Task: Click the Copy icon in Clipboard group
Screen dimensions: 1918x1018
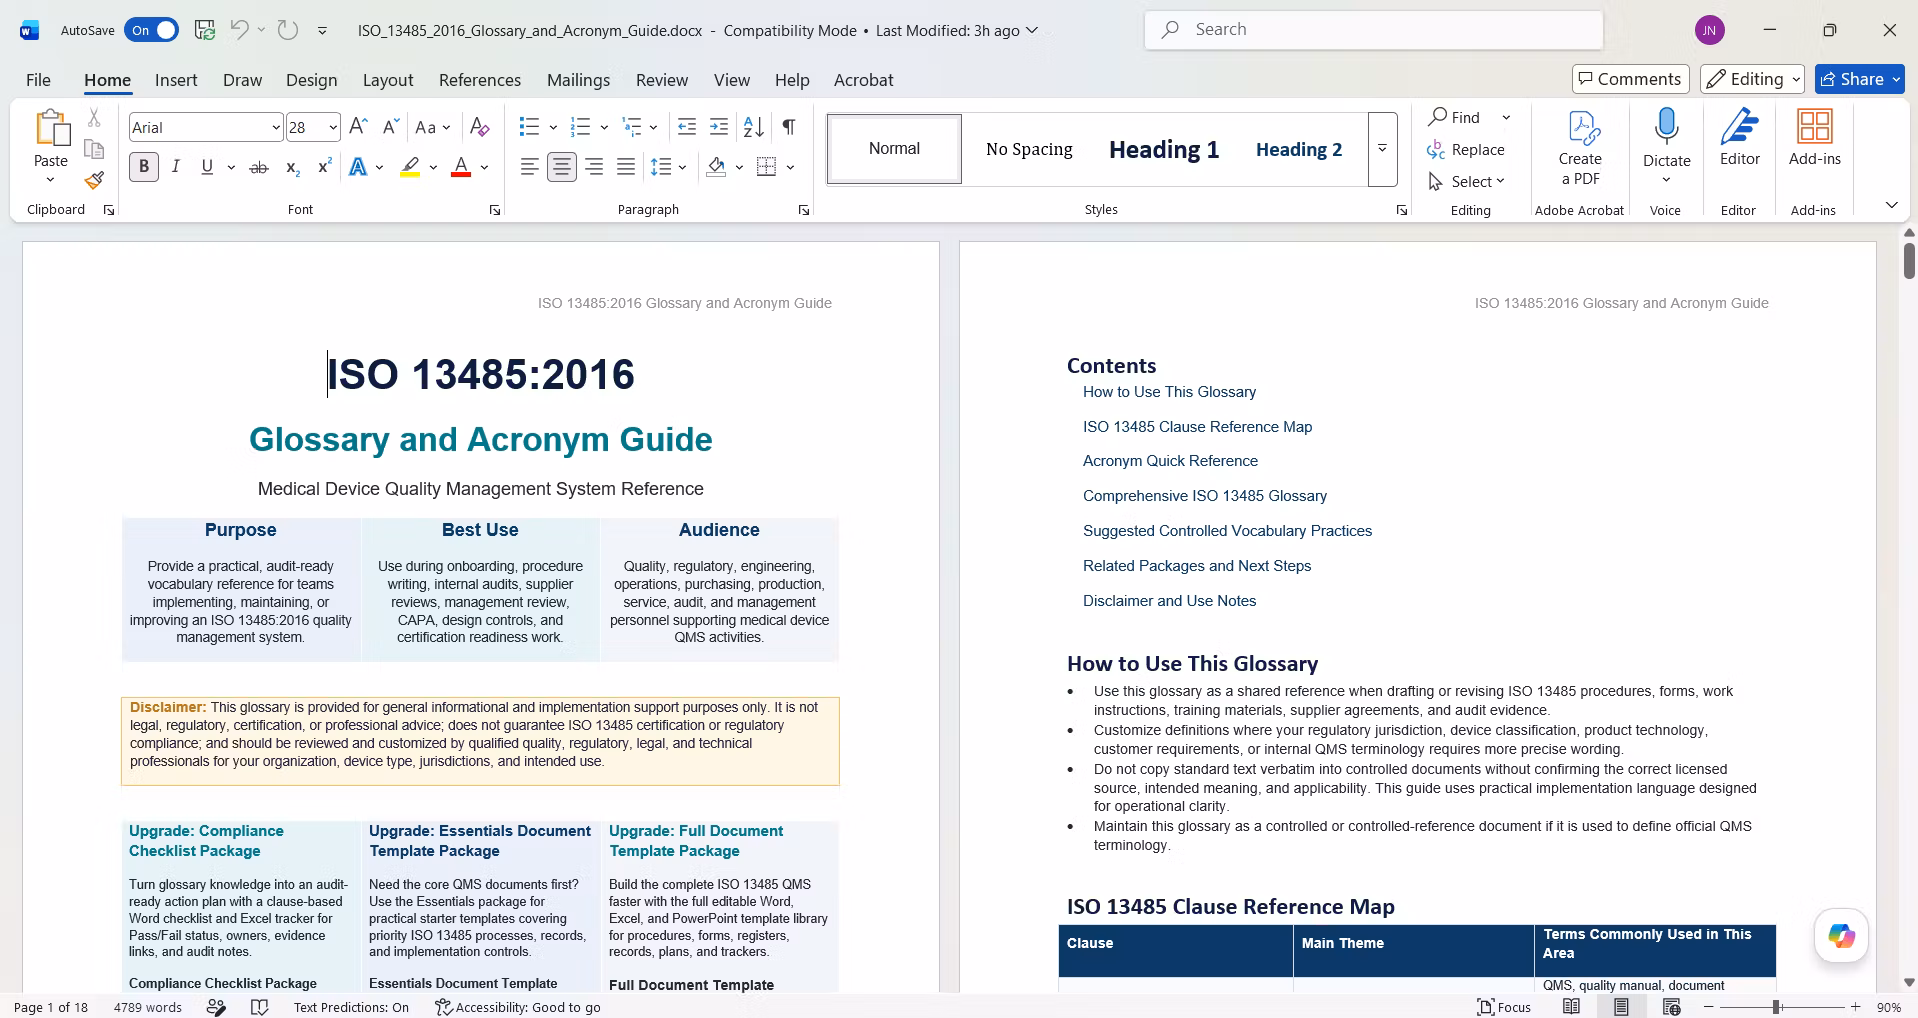Action: 94,149
